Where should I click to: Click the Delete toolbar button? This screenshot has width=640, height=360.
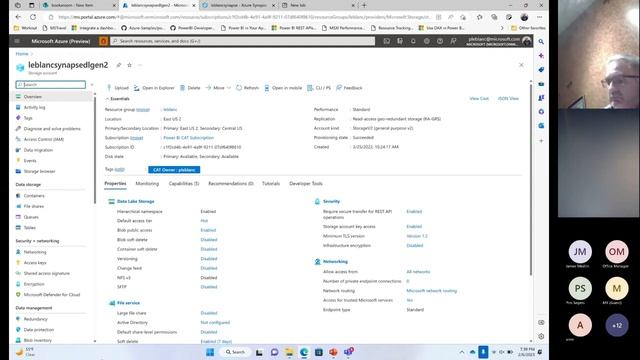coord(190,88)
